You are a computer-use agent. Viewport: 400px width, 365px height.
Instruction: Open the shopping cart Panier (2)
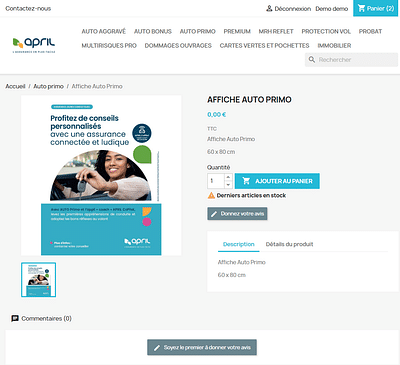tap(376, 8)
